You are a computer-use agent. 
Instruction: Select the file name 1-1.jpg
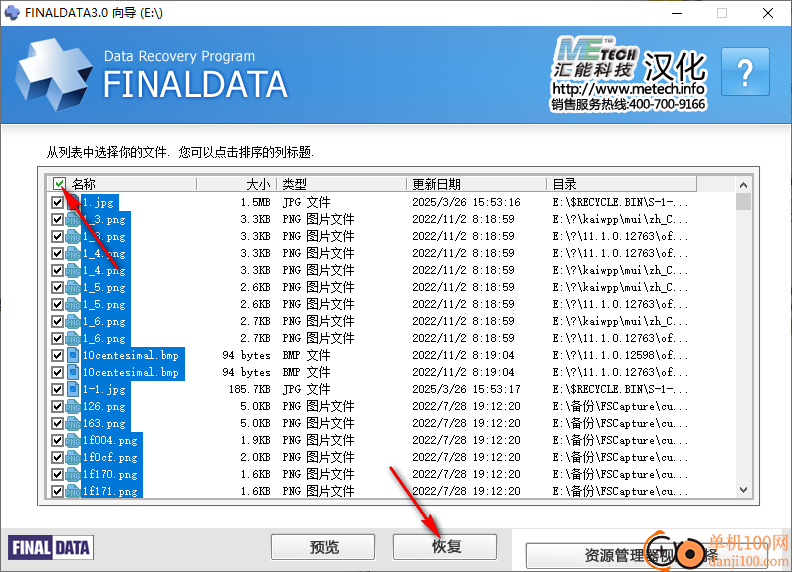(x=104, y=390)
